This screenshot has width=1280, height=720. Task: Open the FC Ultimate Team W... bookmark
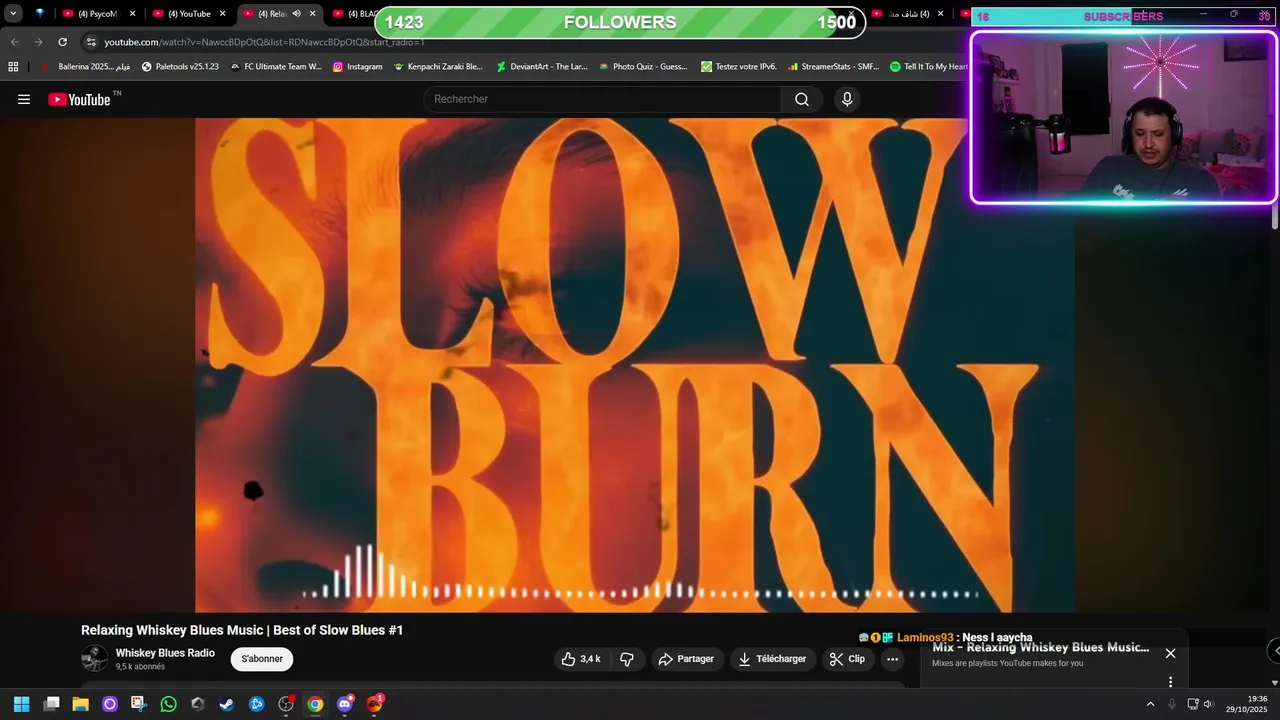click(276, 67)
